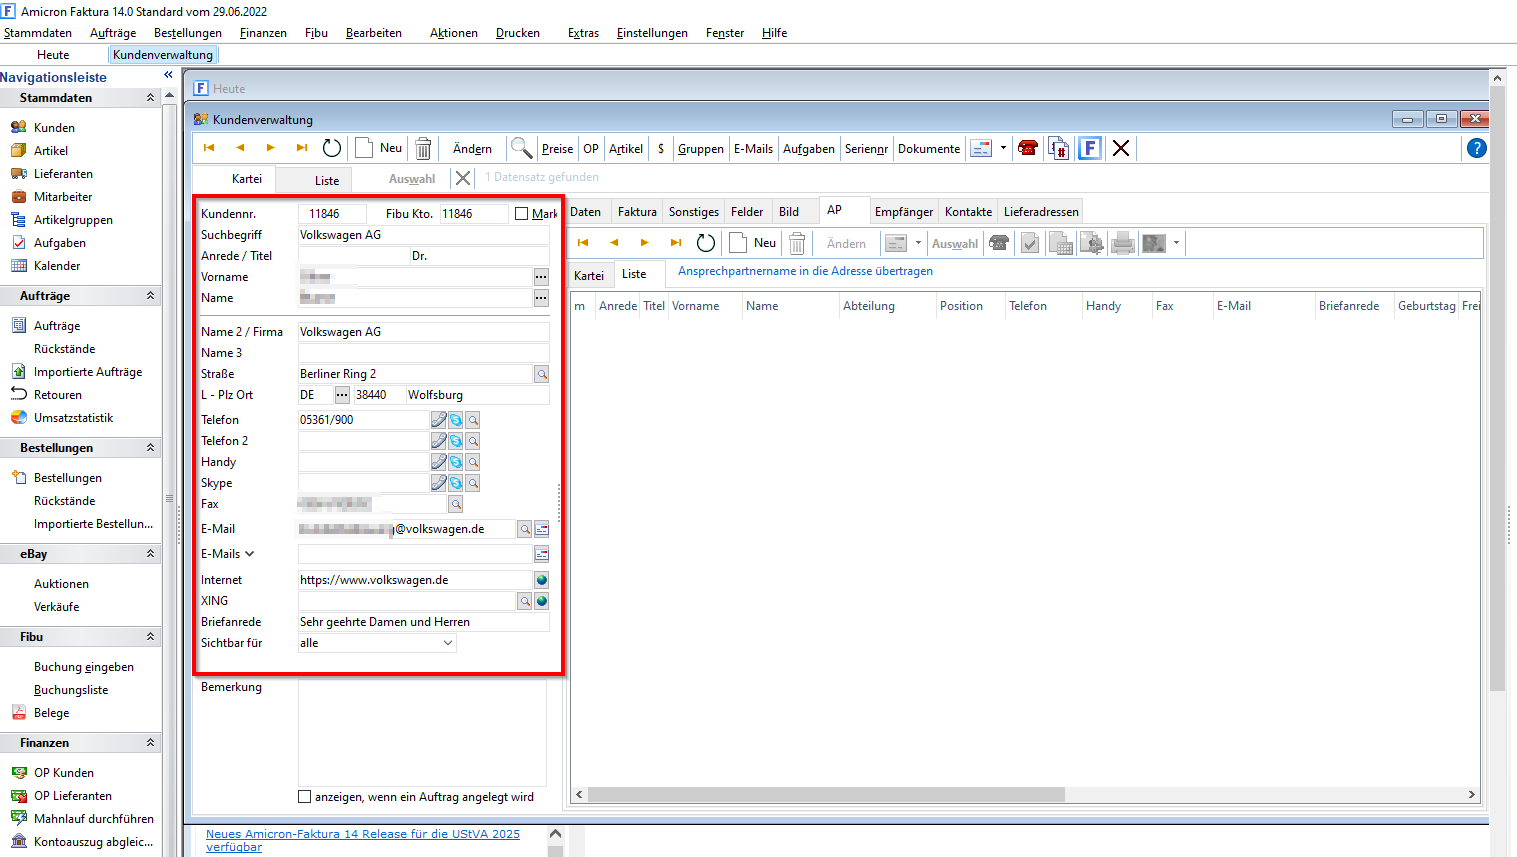Click into the Suchbegriff field
The image size is (1517, 857).
pos(423,235)
